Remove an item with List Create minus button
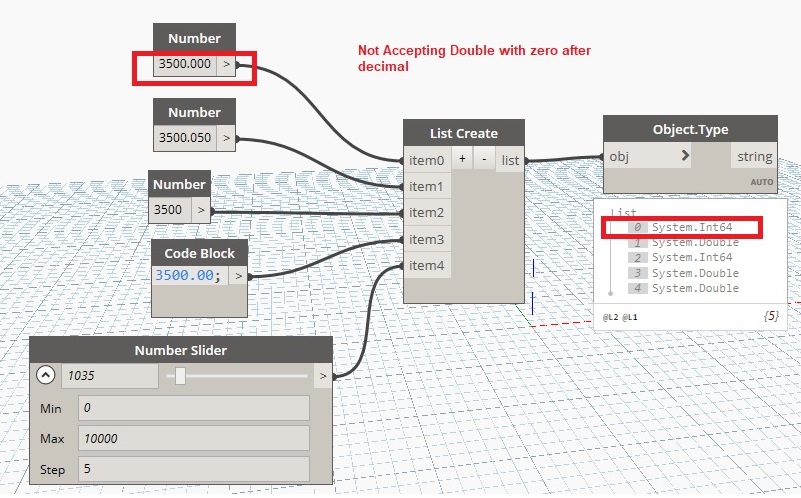 [x=484, y=159]
